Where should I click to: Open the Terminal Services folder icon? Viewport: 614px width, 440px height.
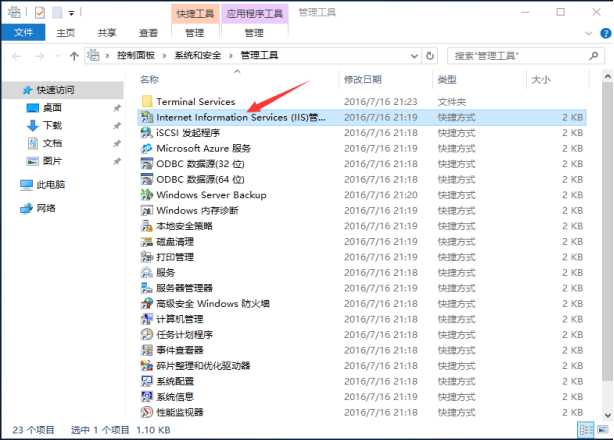tap(147, 101)
